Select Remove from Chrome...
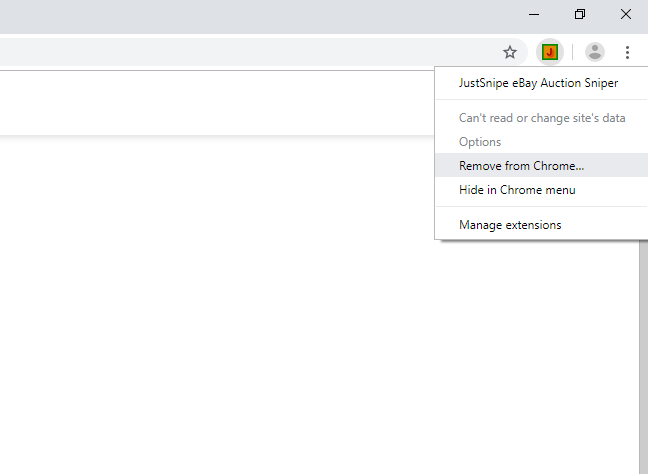 tap(521, 166)
